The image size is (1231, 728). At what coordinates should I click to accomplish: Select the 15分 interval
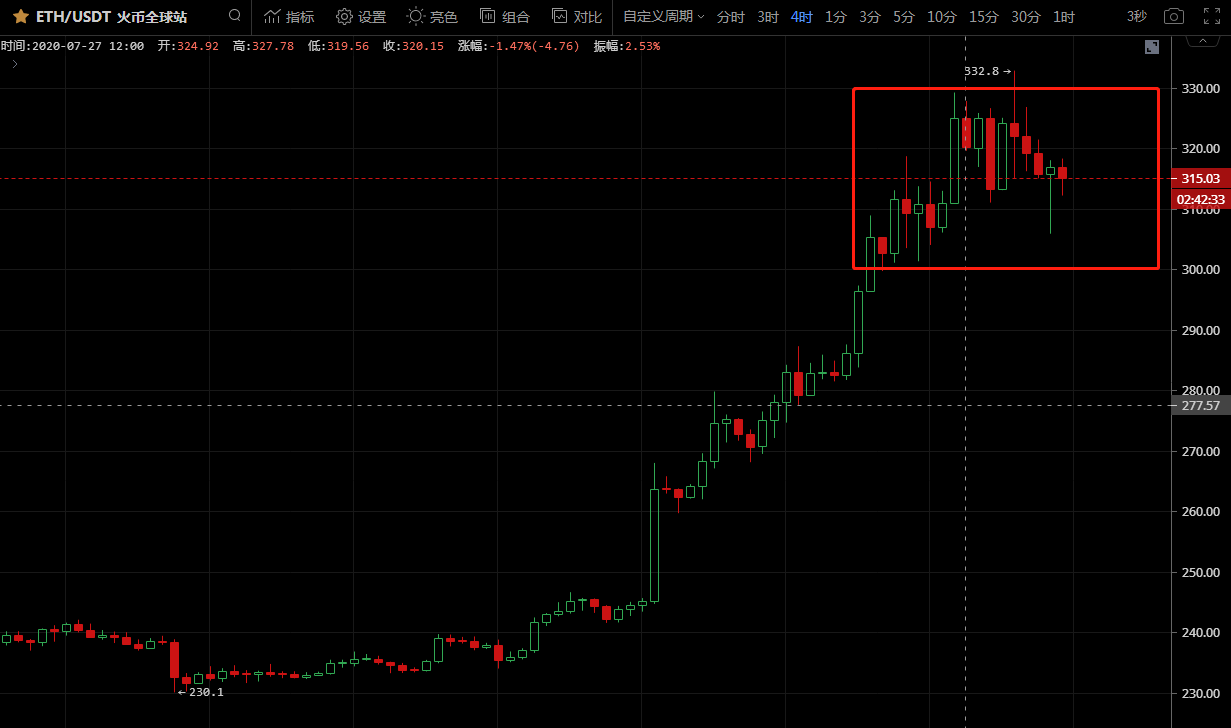click(x=983, y=17)
